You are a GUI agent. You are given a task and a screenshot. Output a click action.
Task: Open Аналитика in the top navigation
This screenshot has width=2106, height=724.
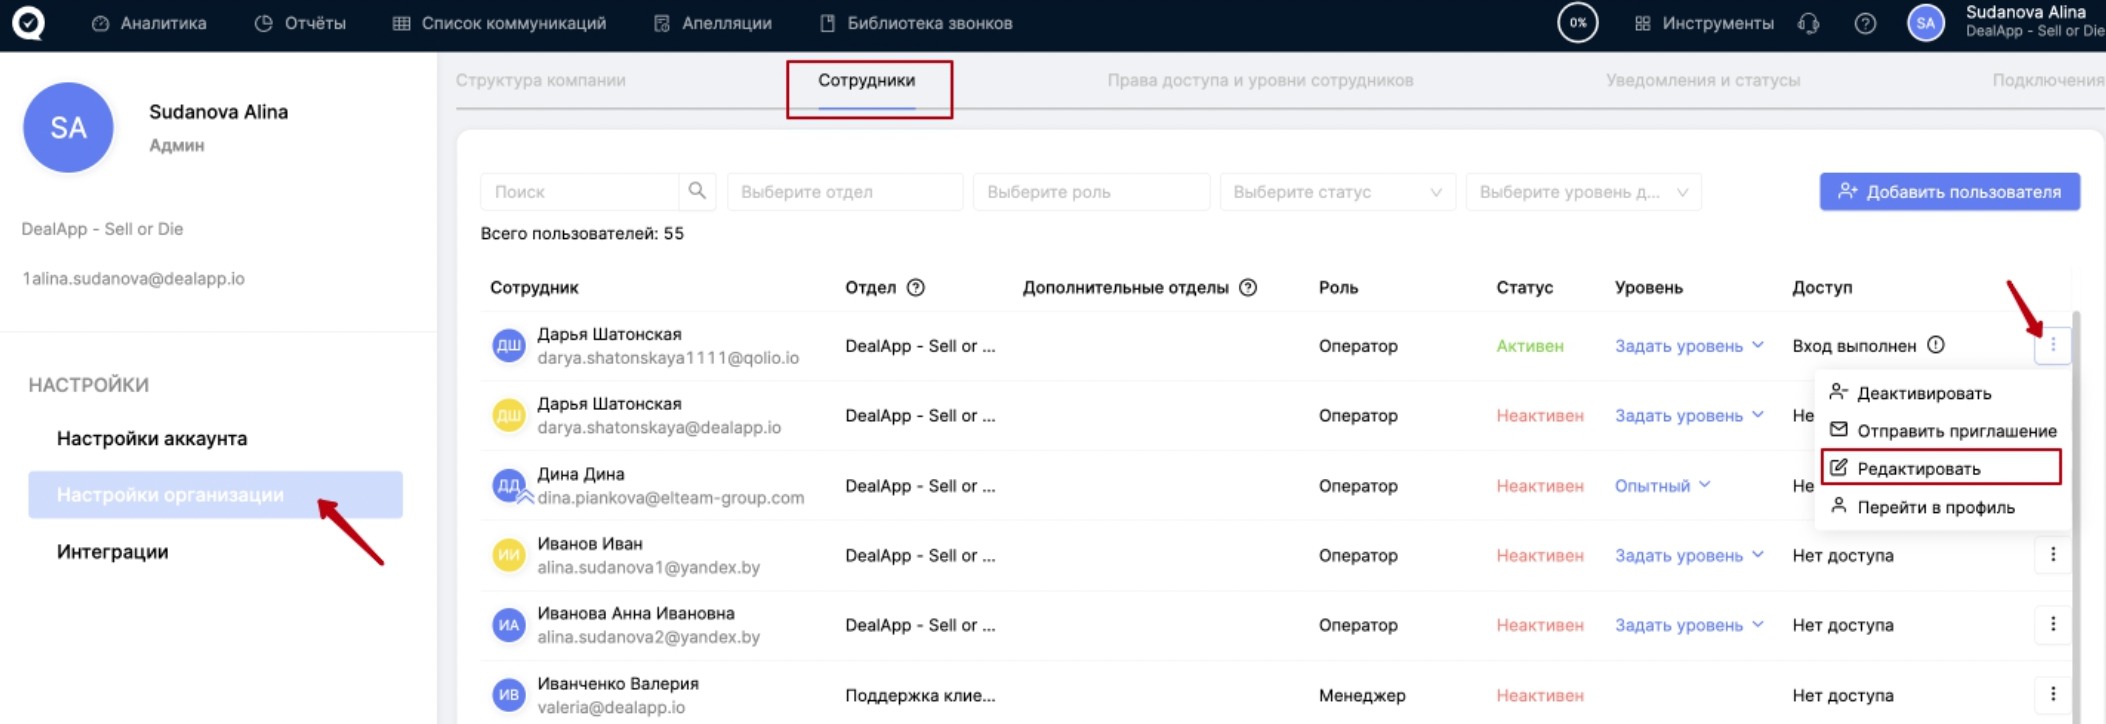(150, 23)
